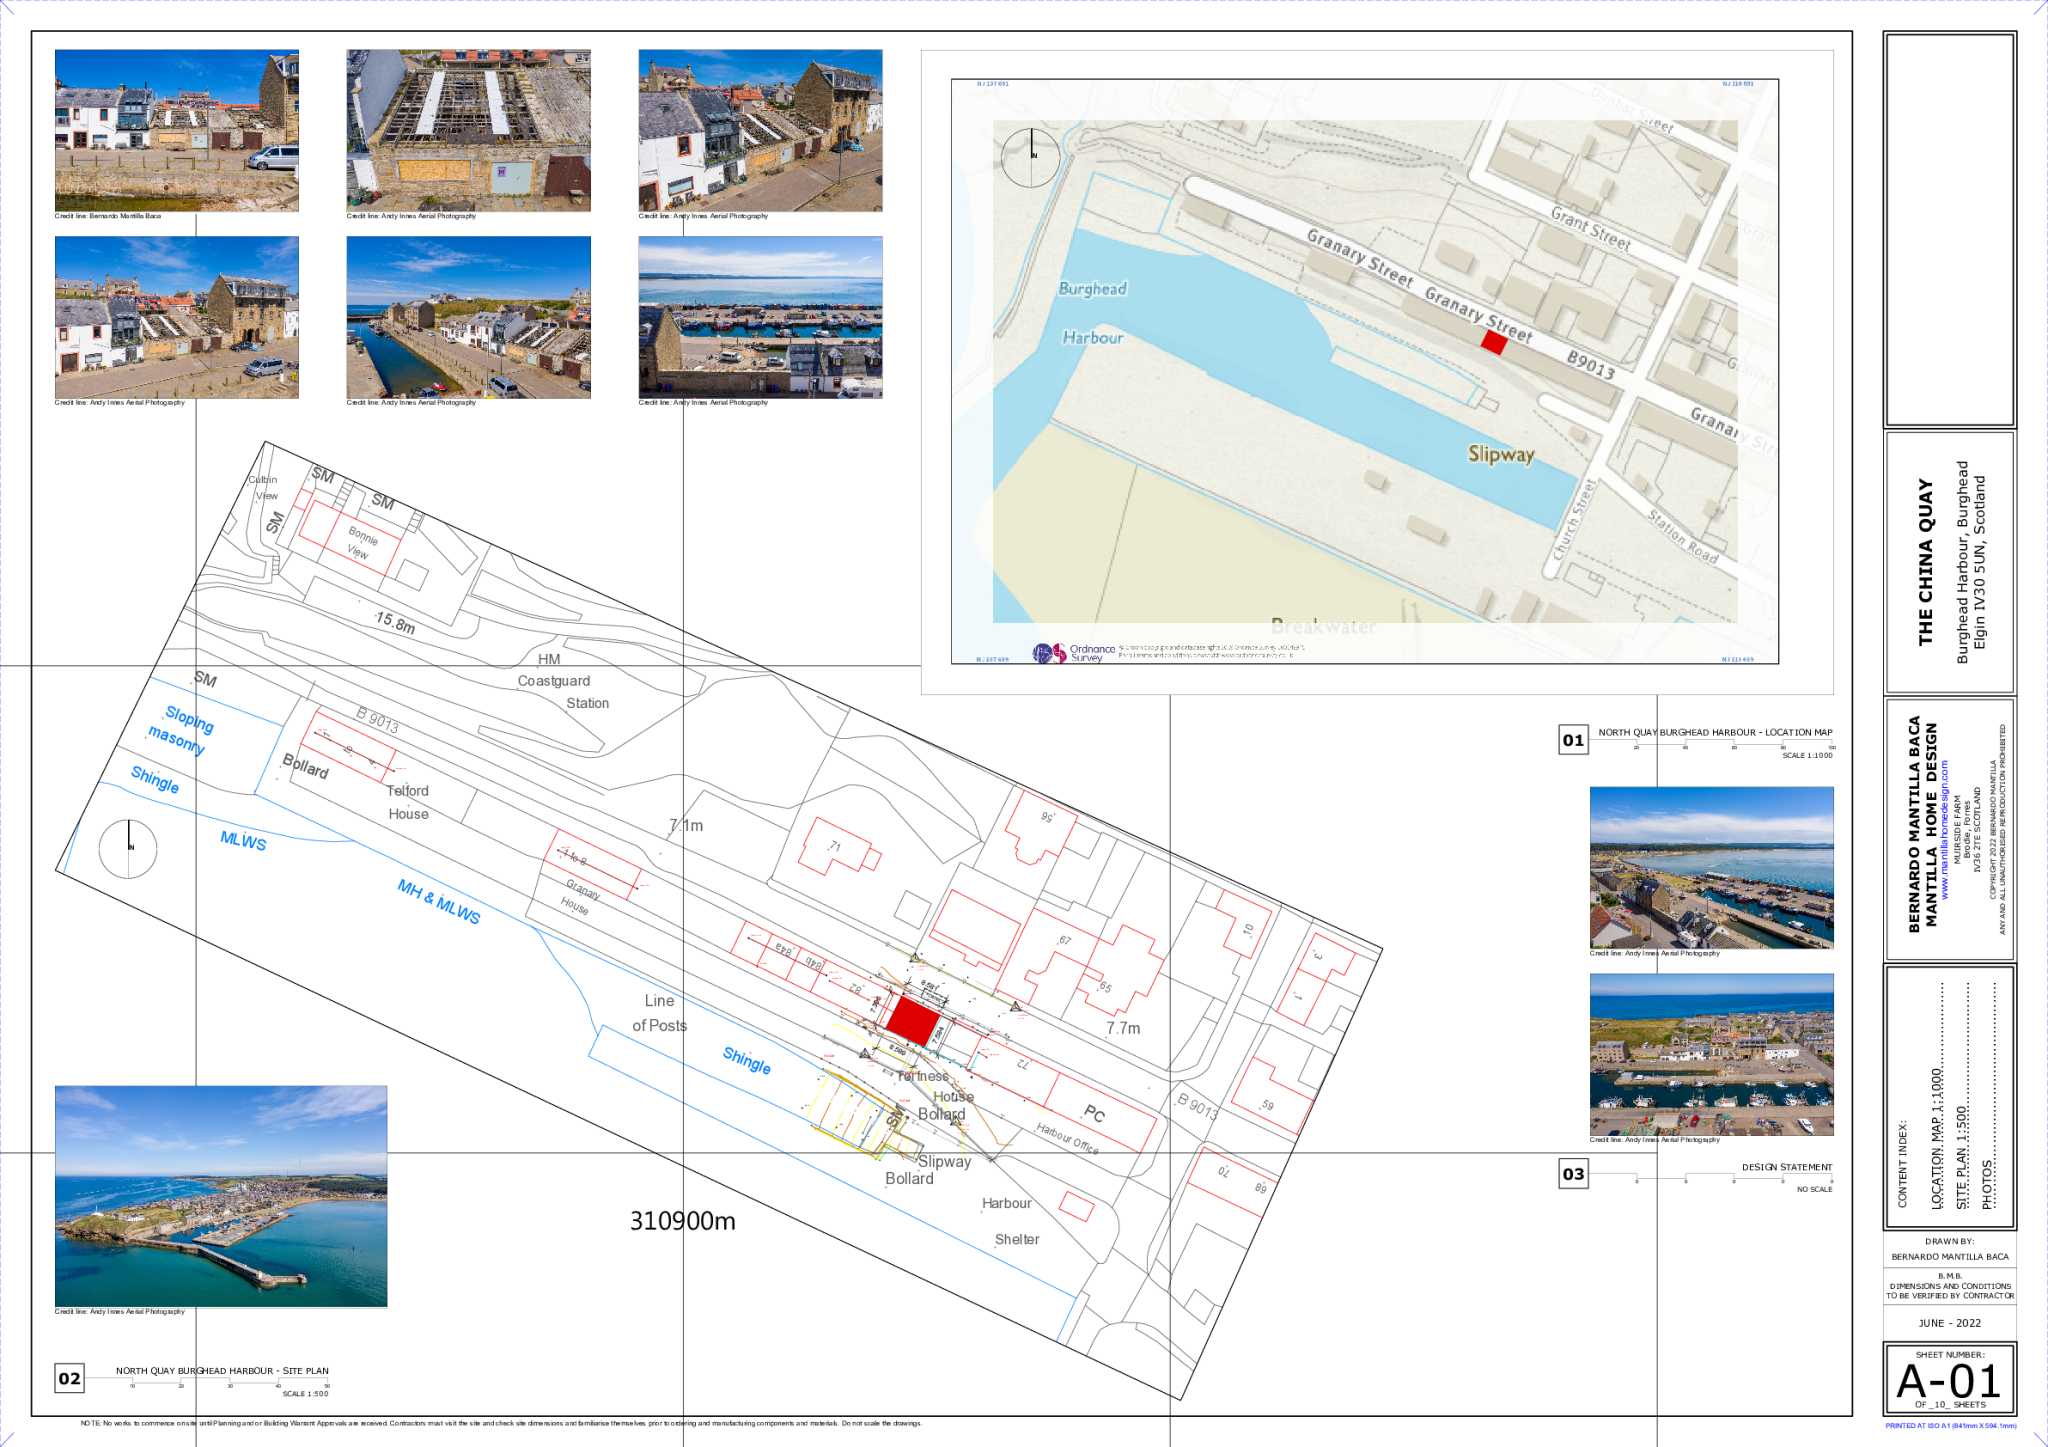
Task: Click the blue MH & MLWS label
Action: pos(439,901)
